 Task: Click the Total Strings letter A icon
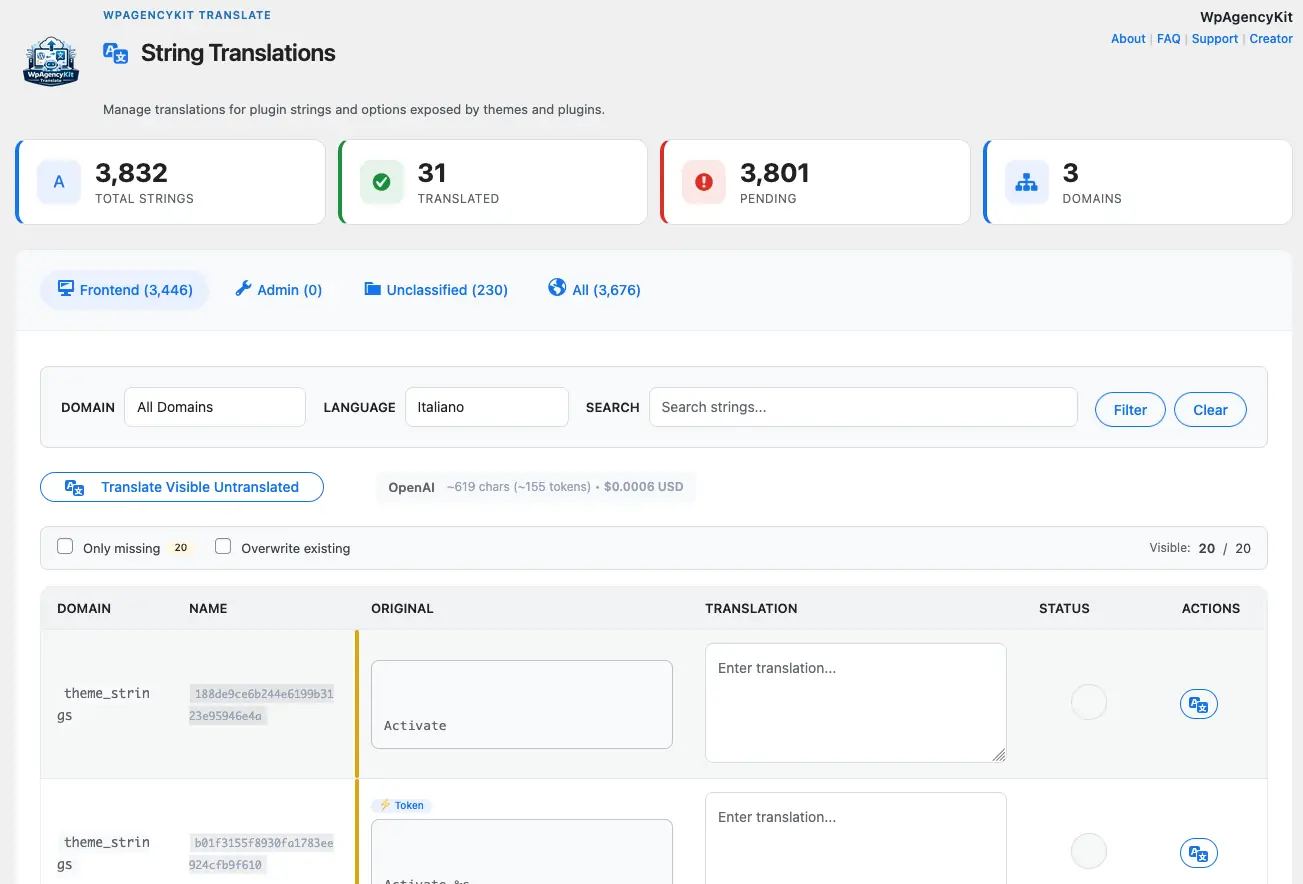tap(59, 182)
